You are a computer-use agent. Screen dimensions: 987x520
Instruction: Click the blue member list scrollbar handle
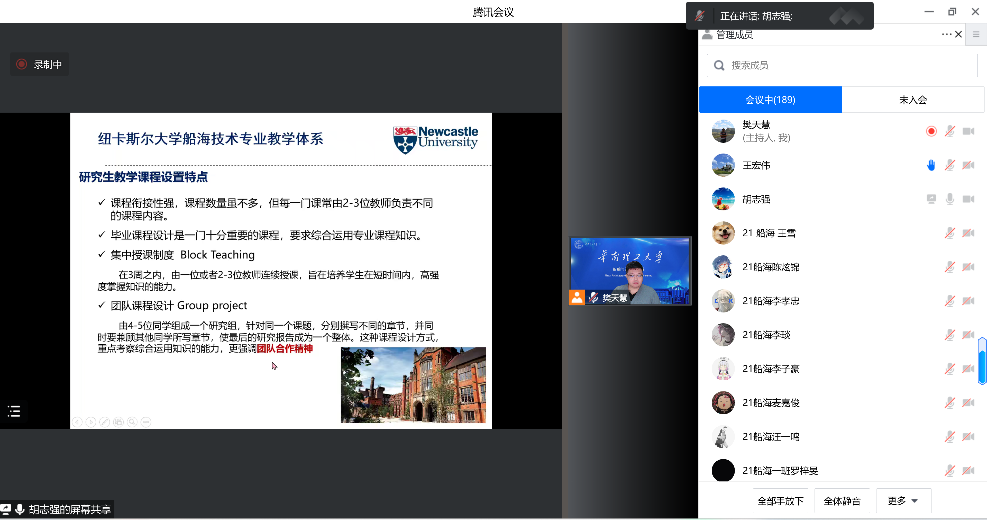pyautogui.click(x=981, y=361)
